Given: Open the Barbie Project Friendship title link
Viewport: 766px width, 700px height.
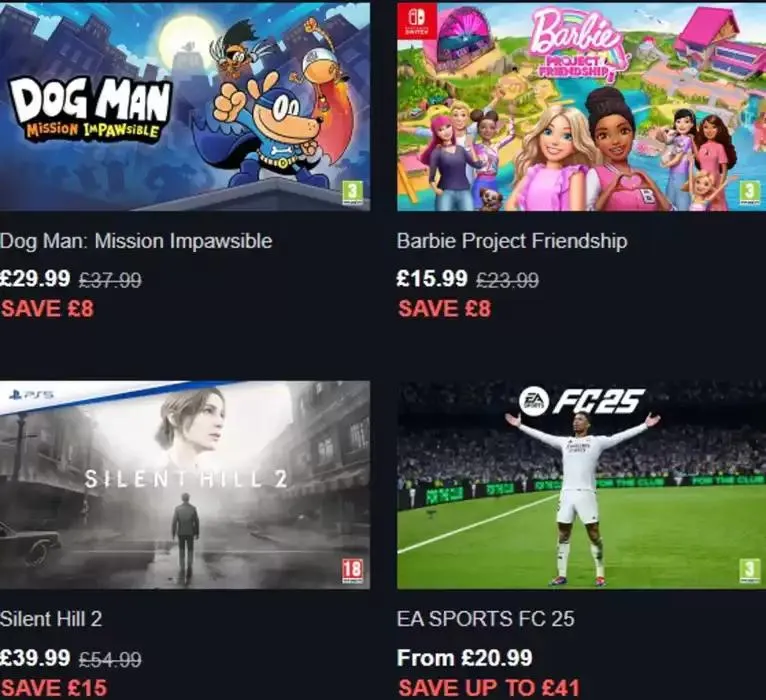Looking at the screenshot, I should tap(512, 241).
